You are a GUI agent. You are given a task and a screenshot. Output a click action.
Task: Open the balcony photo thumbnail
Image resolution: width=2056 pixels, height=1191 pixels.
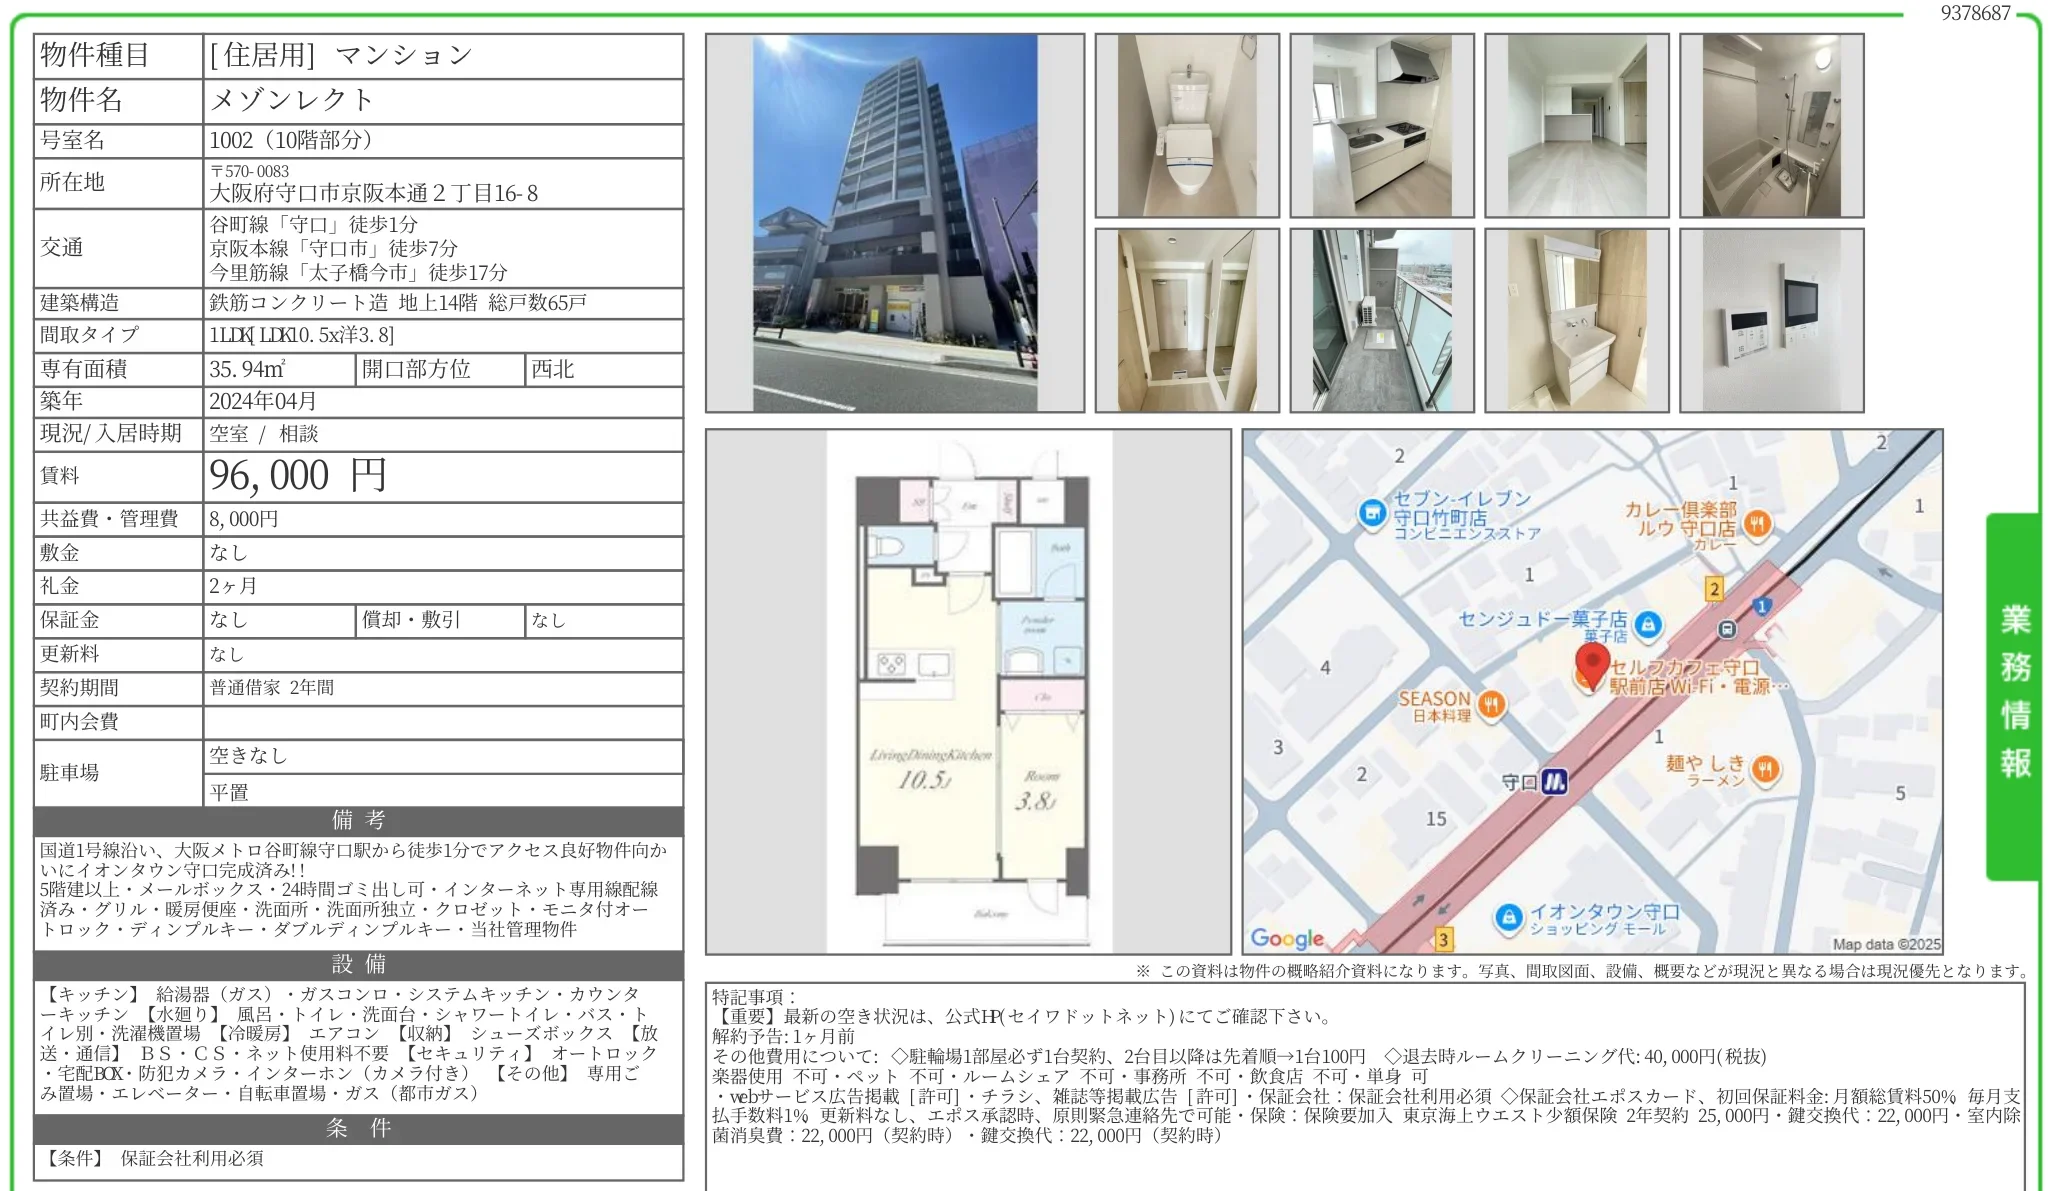[1381, 320]
